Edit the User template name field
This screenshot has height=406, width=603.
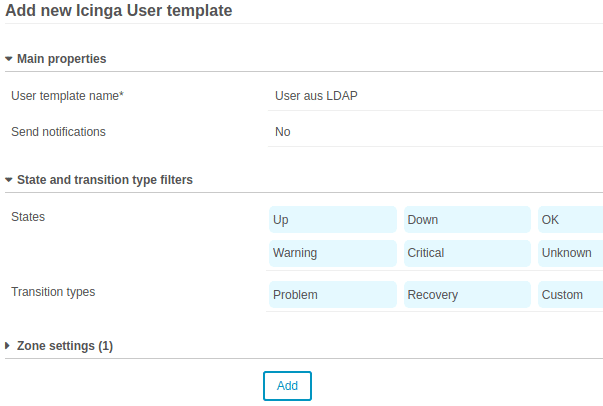(435, 96)
